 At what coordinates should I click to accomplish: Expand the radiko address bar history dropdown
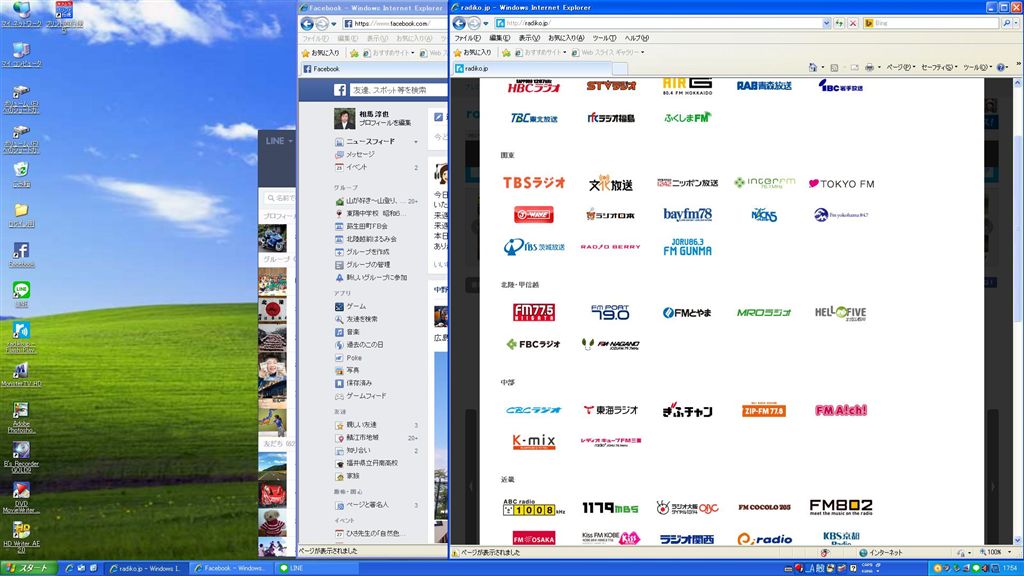tap(827, 23)
